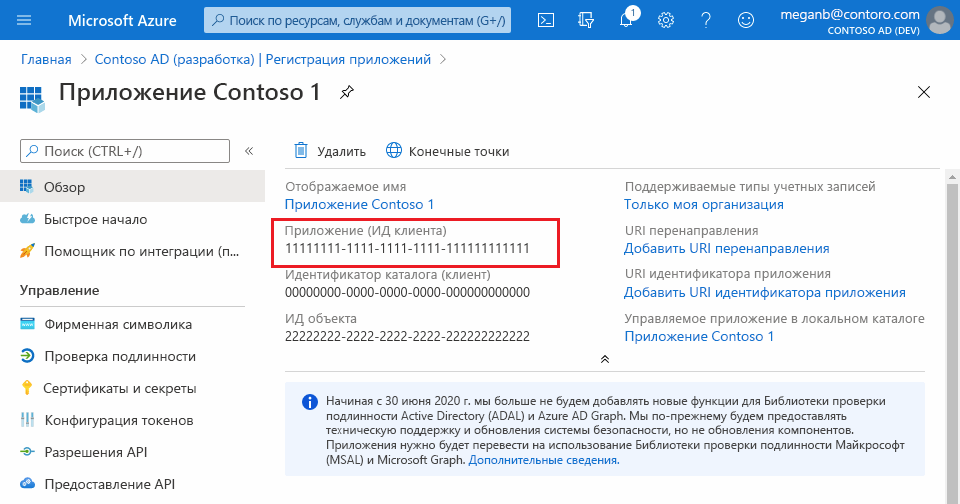This screenshot has height=504, width=960.
Task: Click the Microsoft Azure logo text
Action: tap(122, 20)
